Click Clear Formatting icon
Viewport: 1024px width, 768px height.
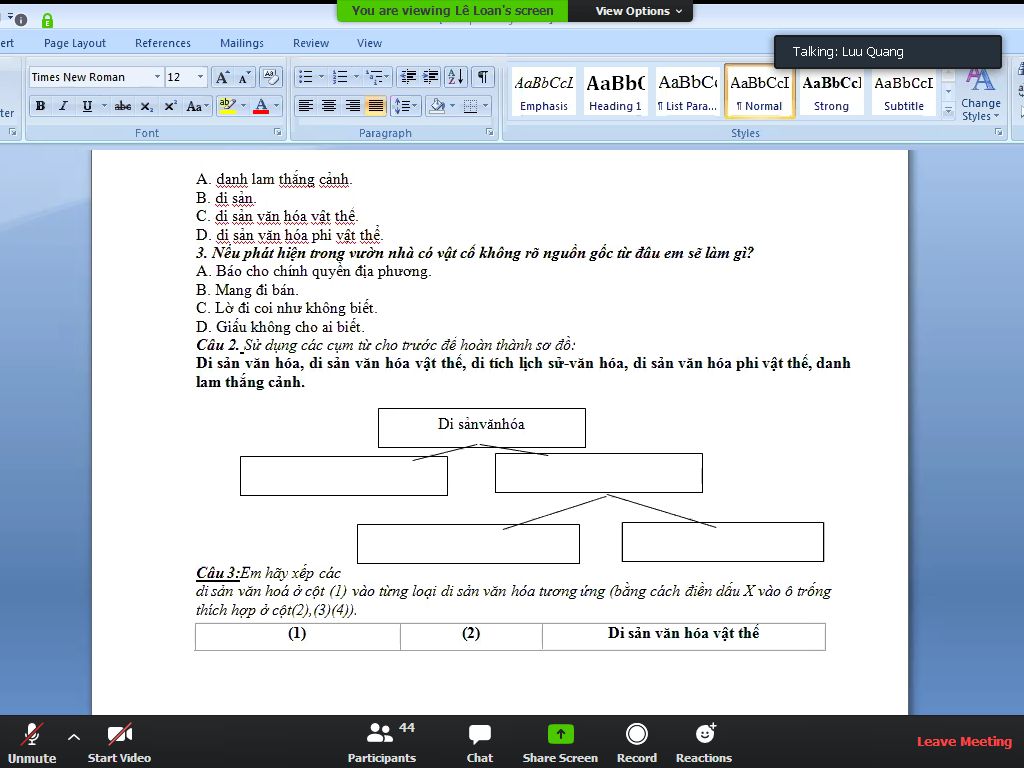click(270, 77)
